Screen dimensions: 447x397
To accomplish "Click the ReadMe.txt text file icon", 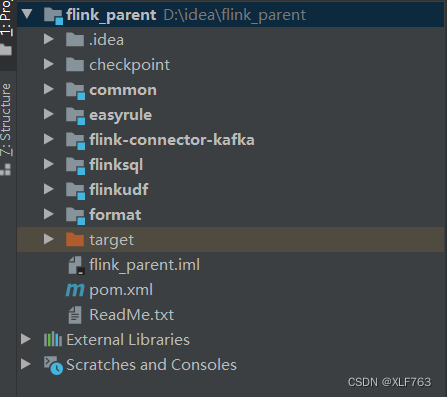I will 75,315.
